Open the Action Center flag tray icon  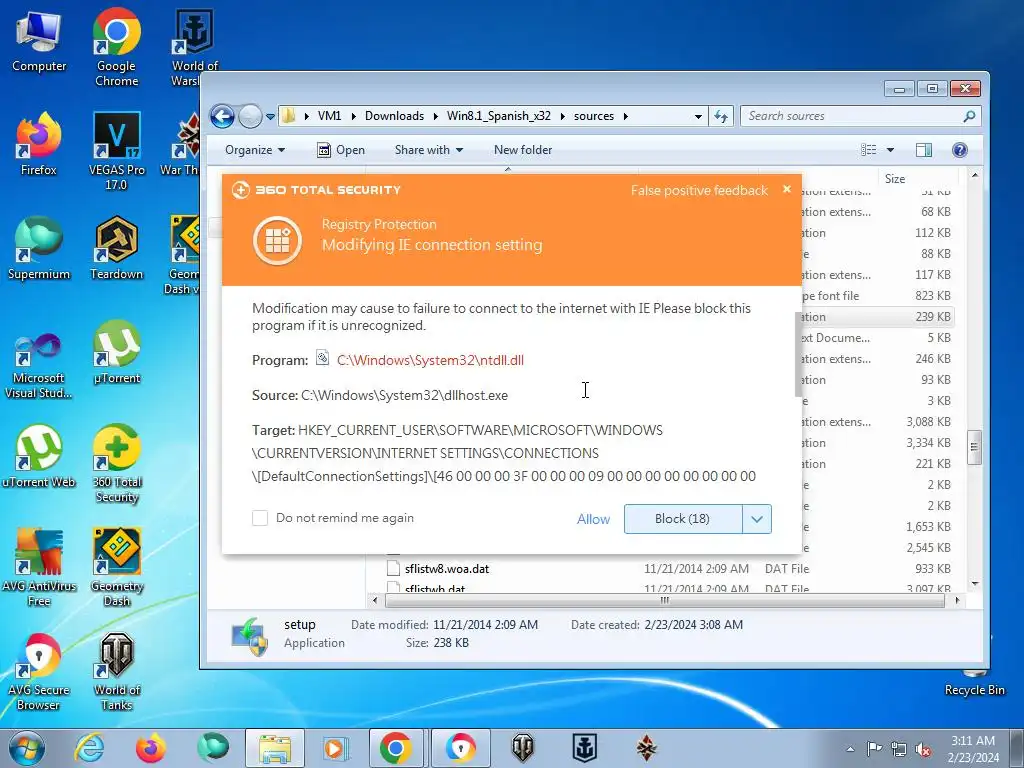pos(874,749)
